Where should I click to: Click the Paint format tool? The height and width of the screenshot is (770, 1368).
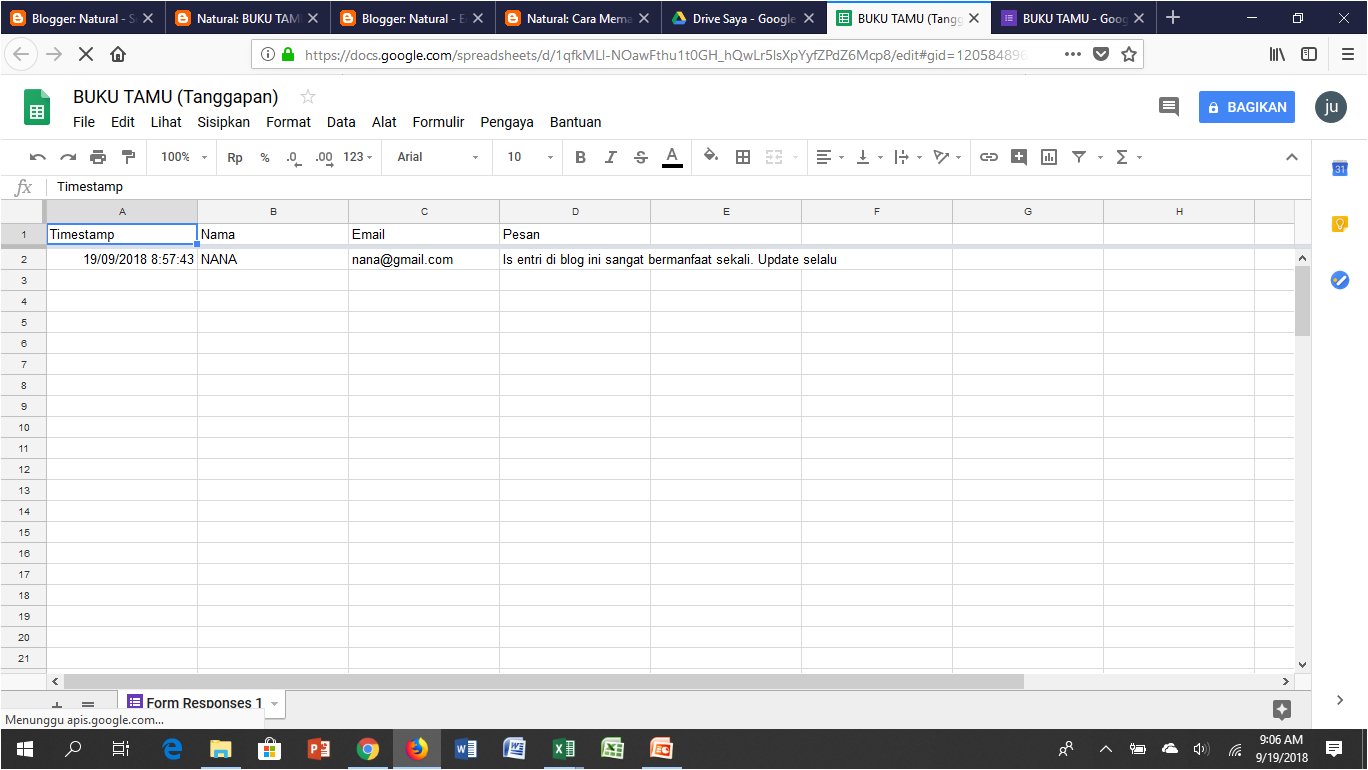click(128, 157)
